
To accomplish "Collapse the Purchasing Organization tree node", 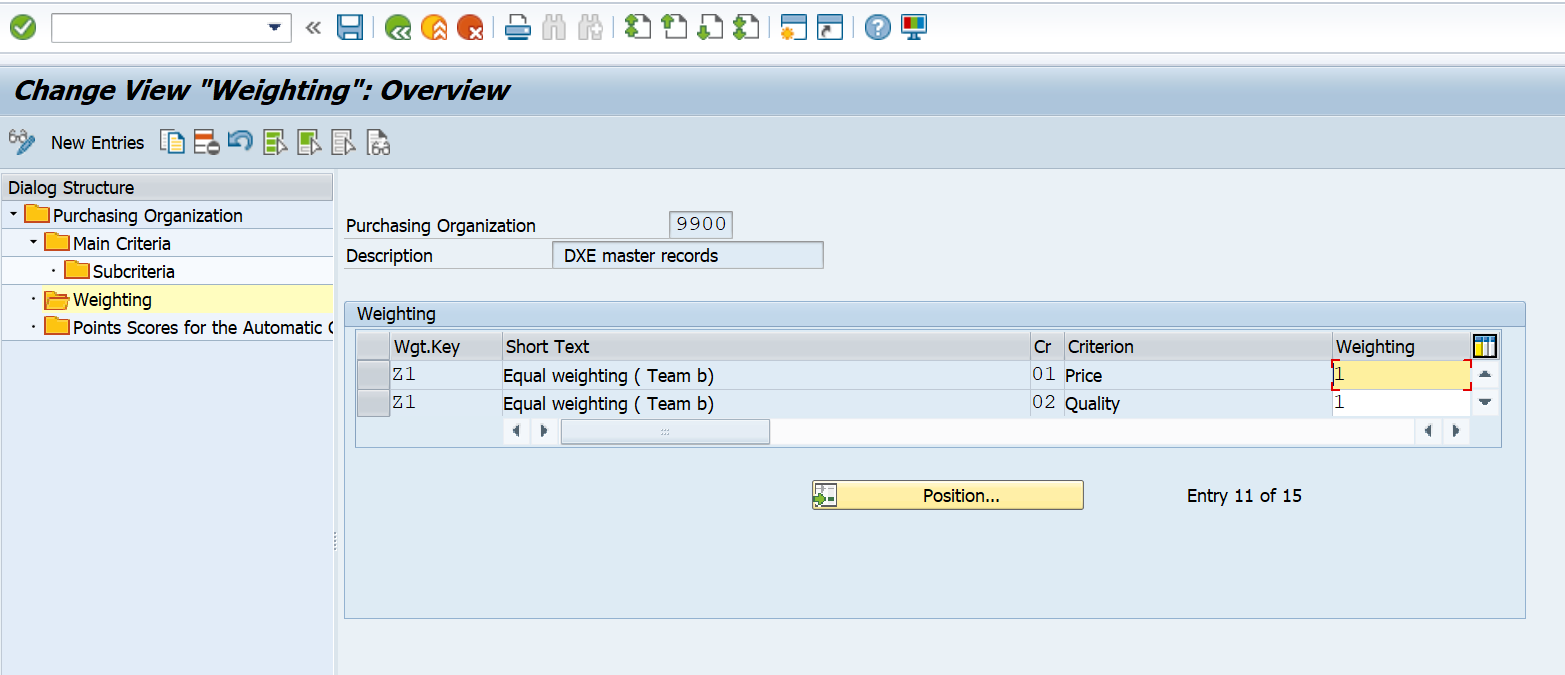I will (x=14, y=215).
